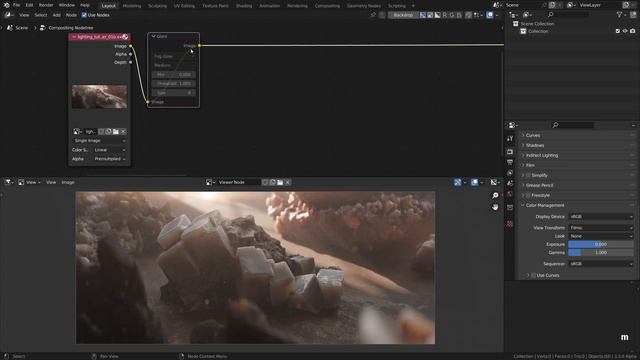Screen dimensions: 640x360
Task: Switch to the Compositing workspace tab
Action: [327, 6]
